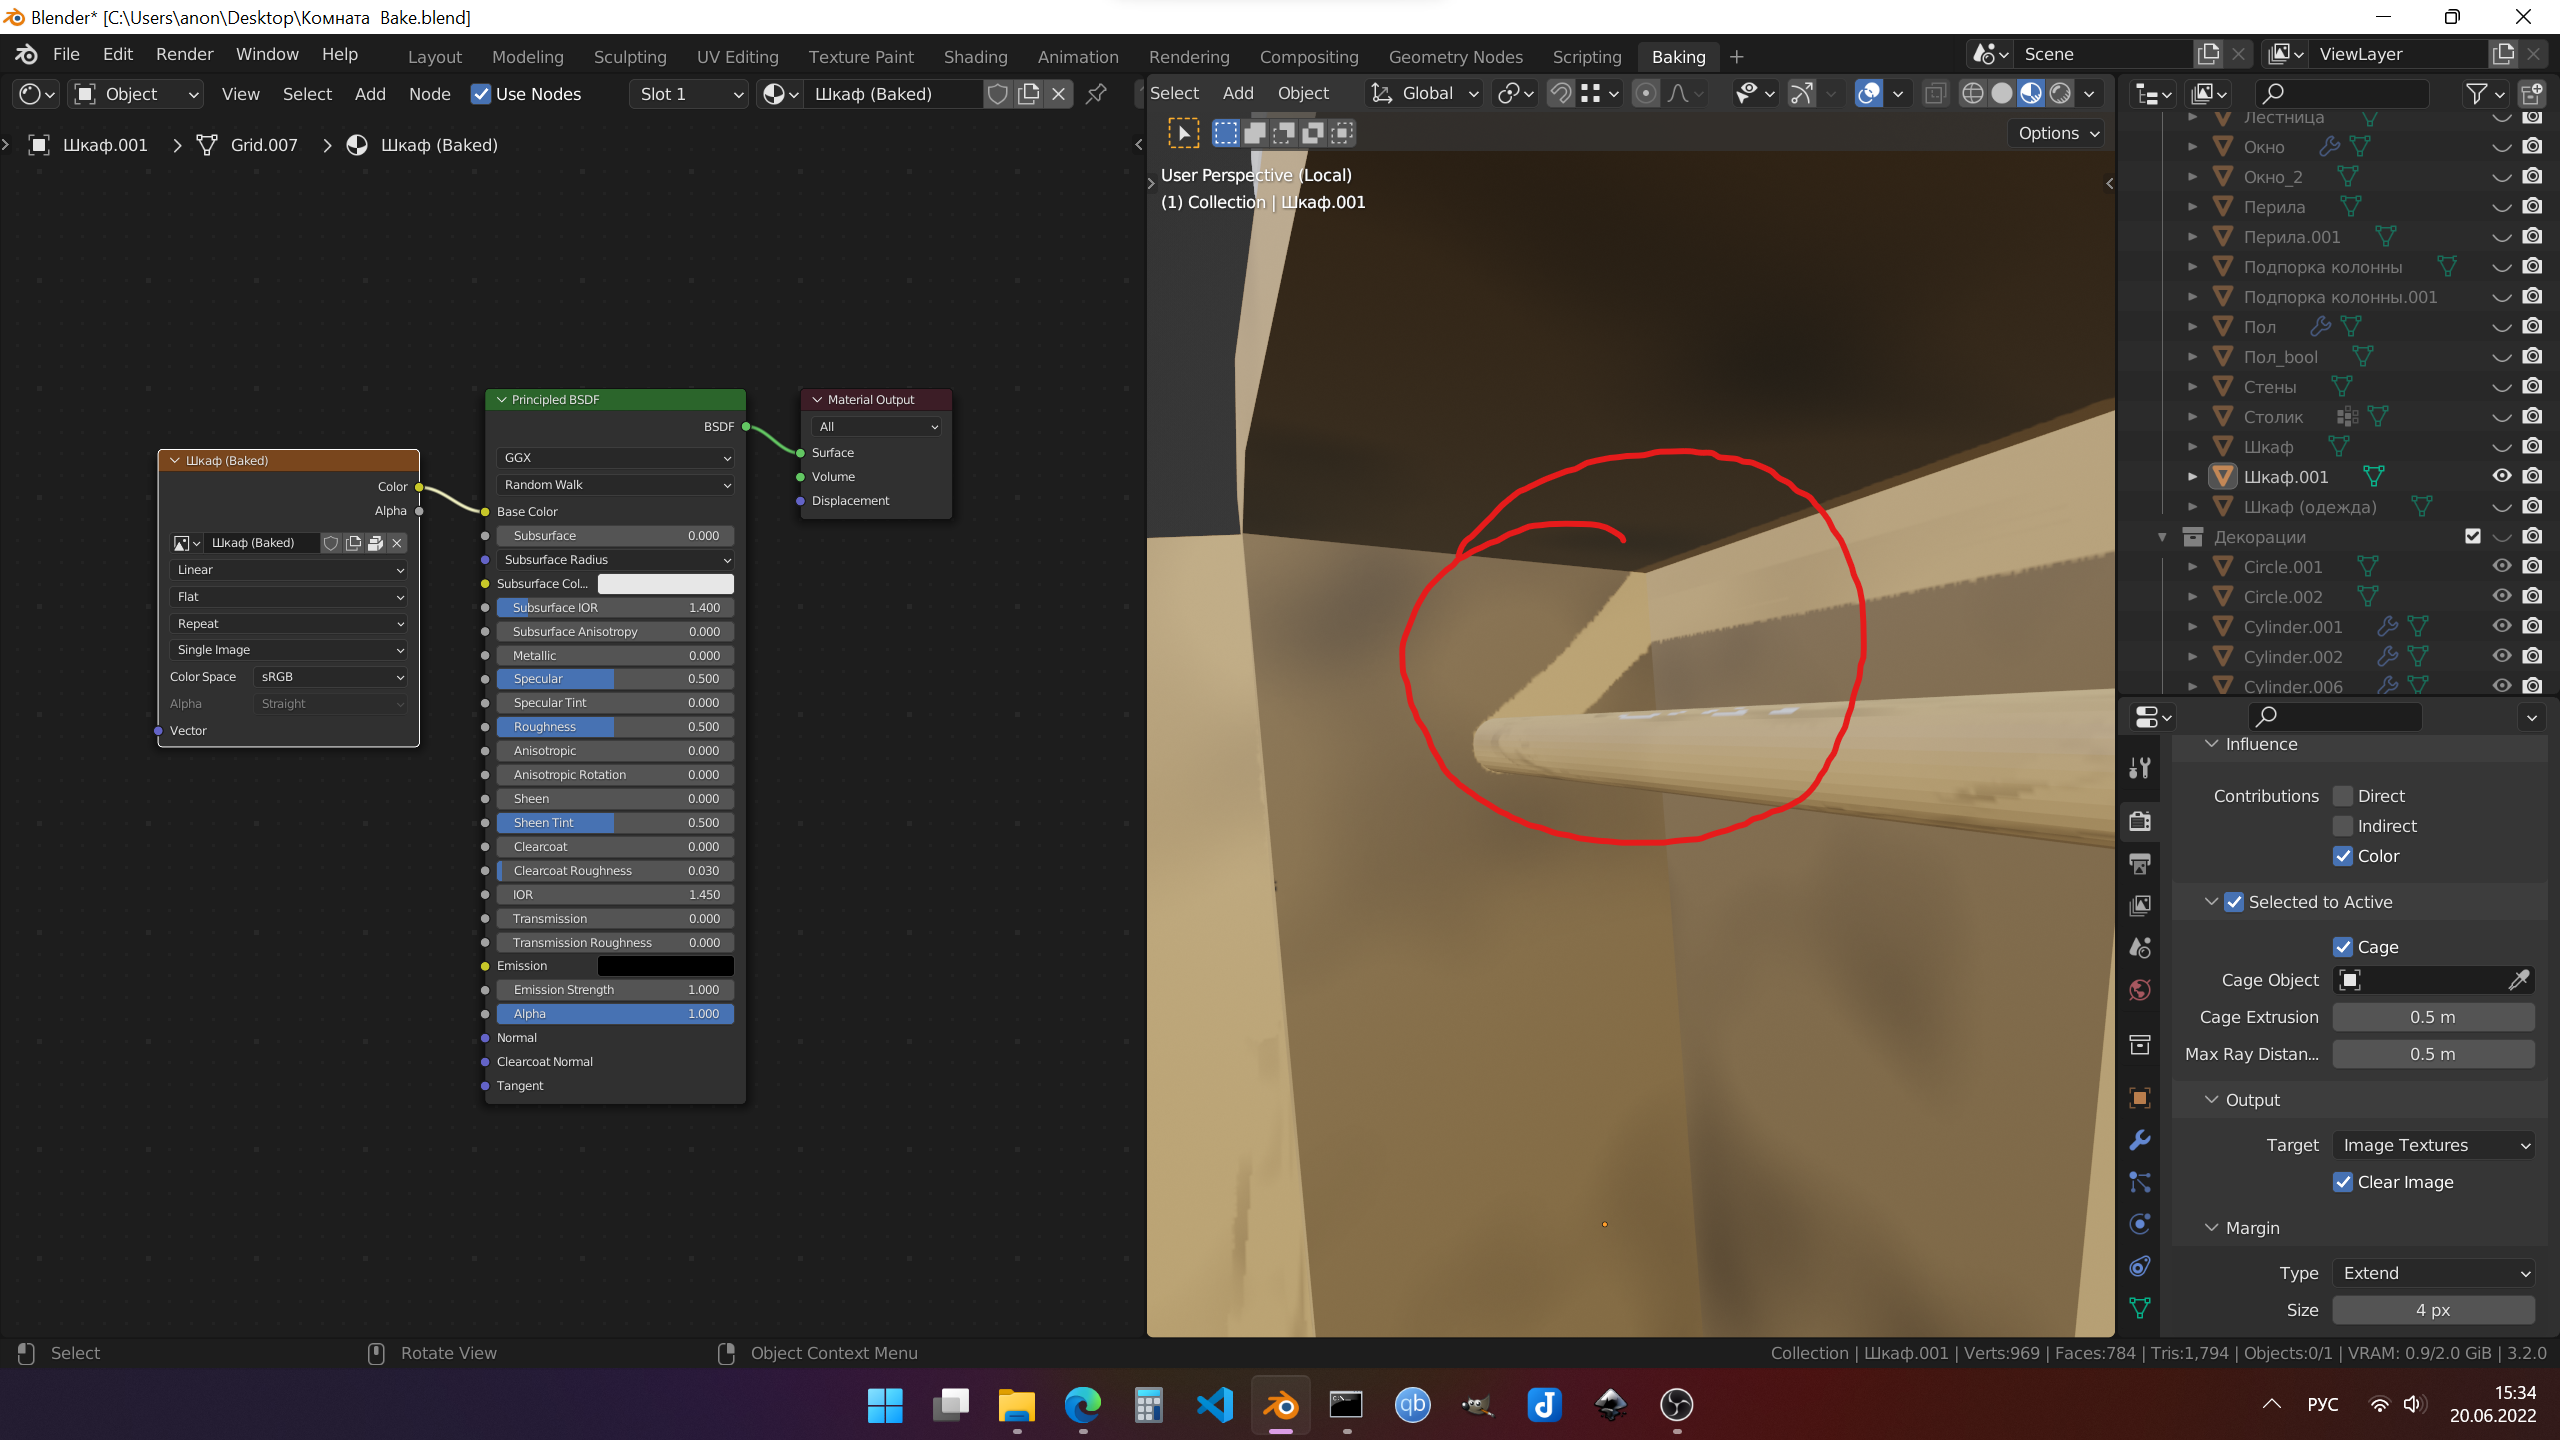Toggle X-ray display in viewport

click(x=1935, y=94)
